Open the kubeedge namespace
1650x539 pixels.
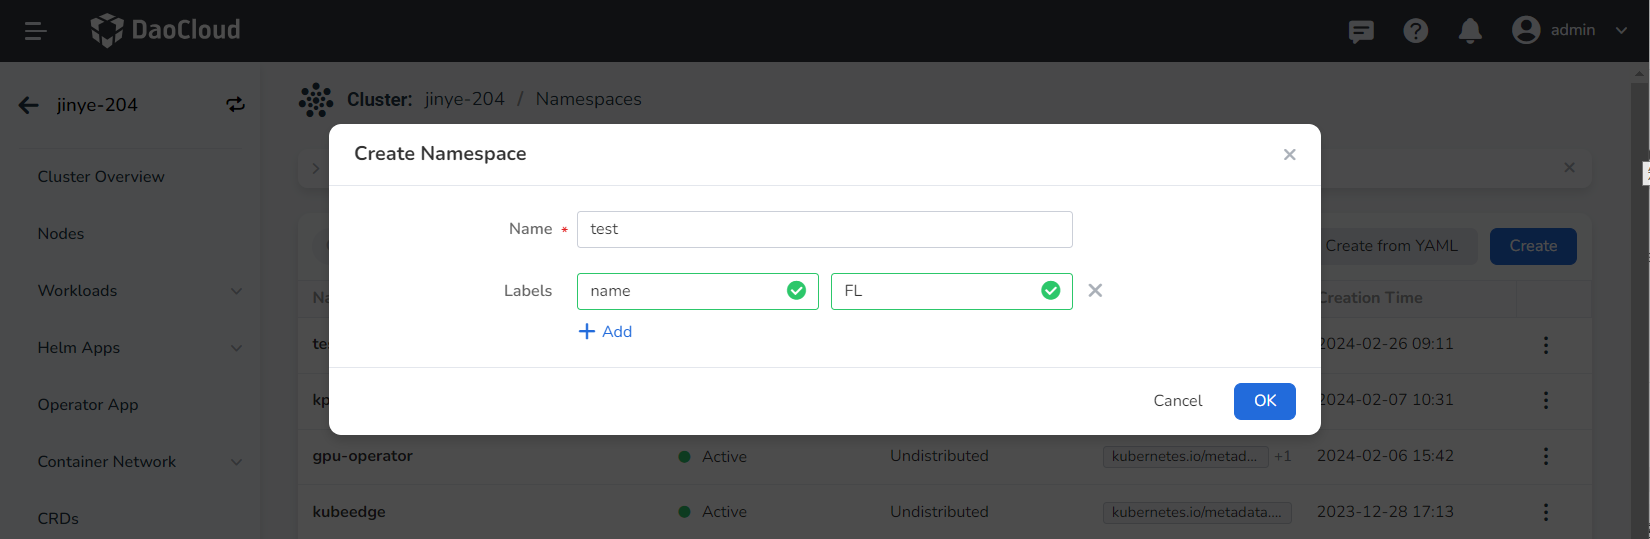click(x=349, y=512)
